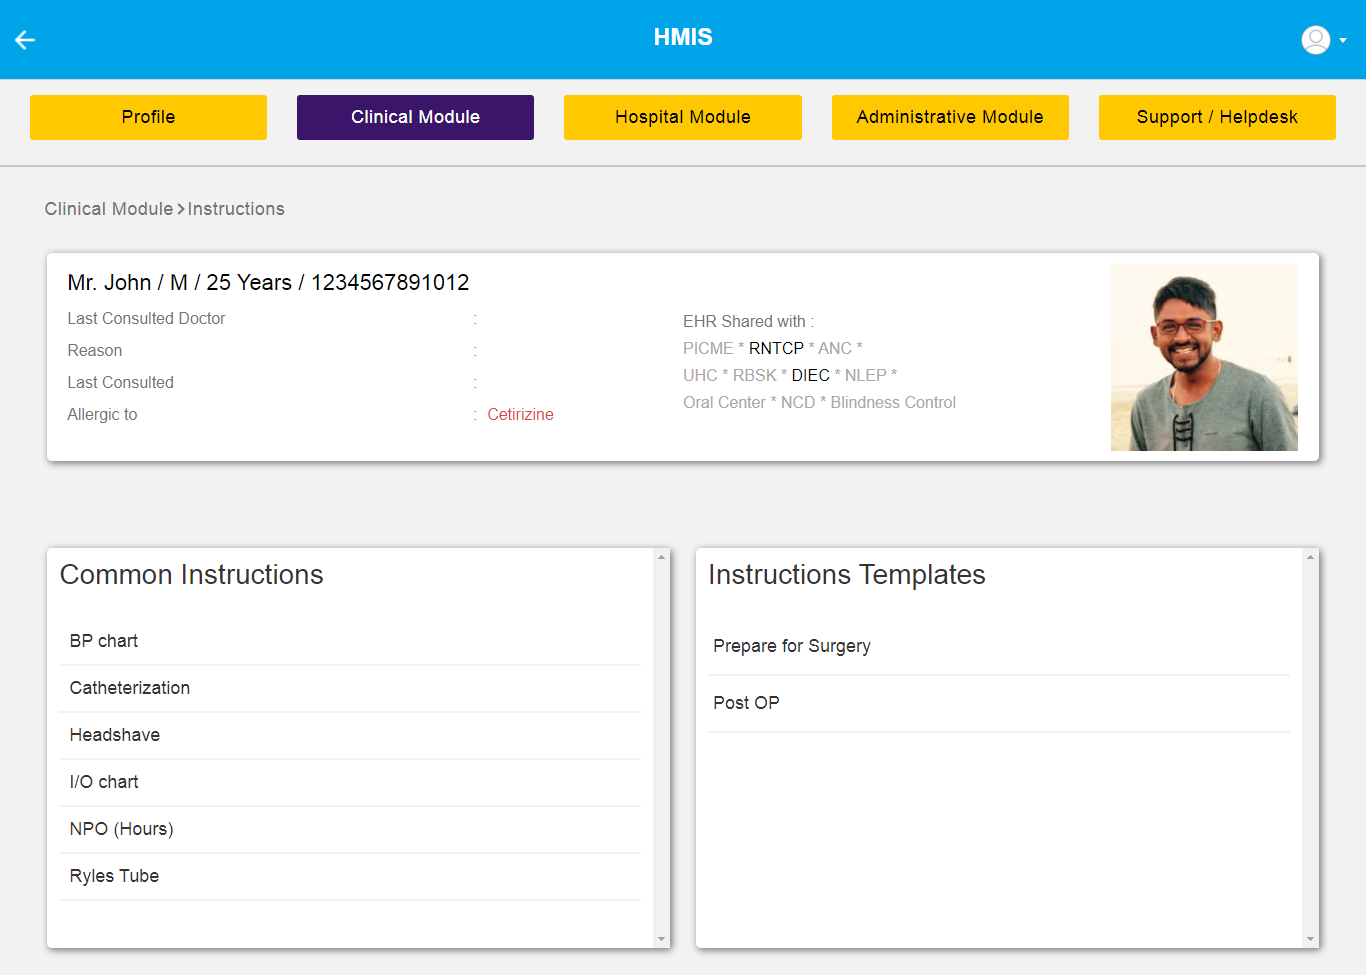This screenshot has width=1366, height=975.
Task: Open the Prepare for Surgery template
Action: pos(791,646)
